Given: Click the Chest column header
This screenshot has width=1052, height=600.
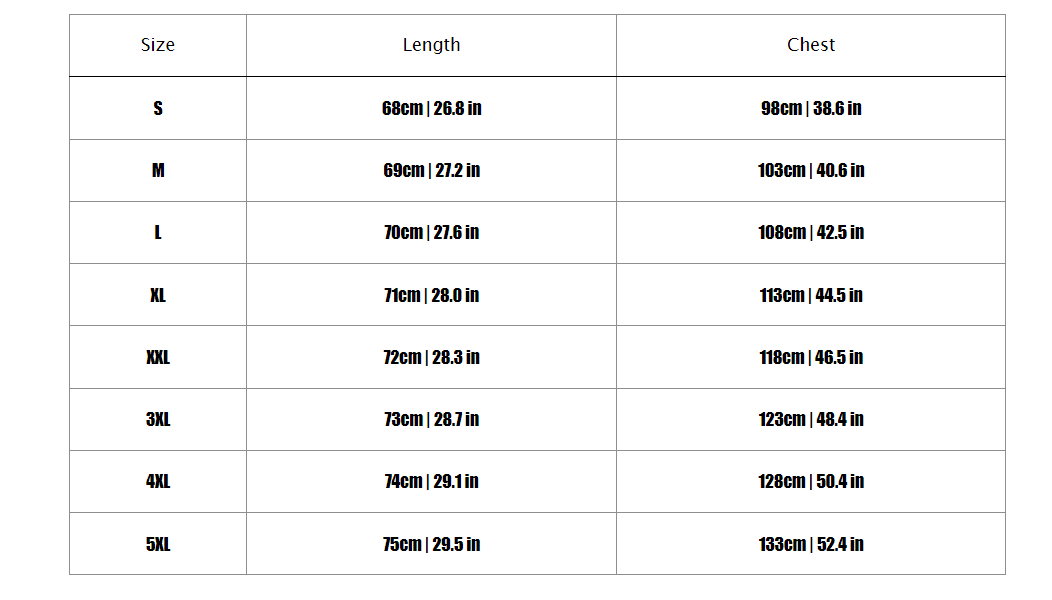Looking at the screenshot, I should tap(811, 45).
